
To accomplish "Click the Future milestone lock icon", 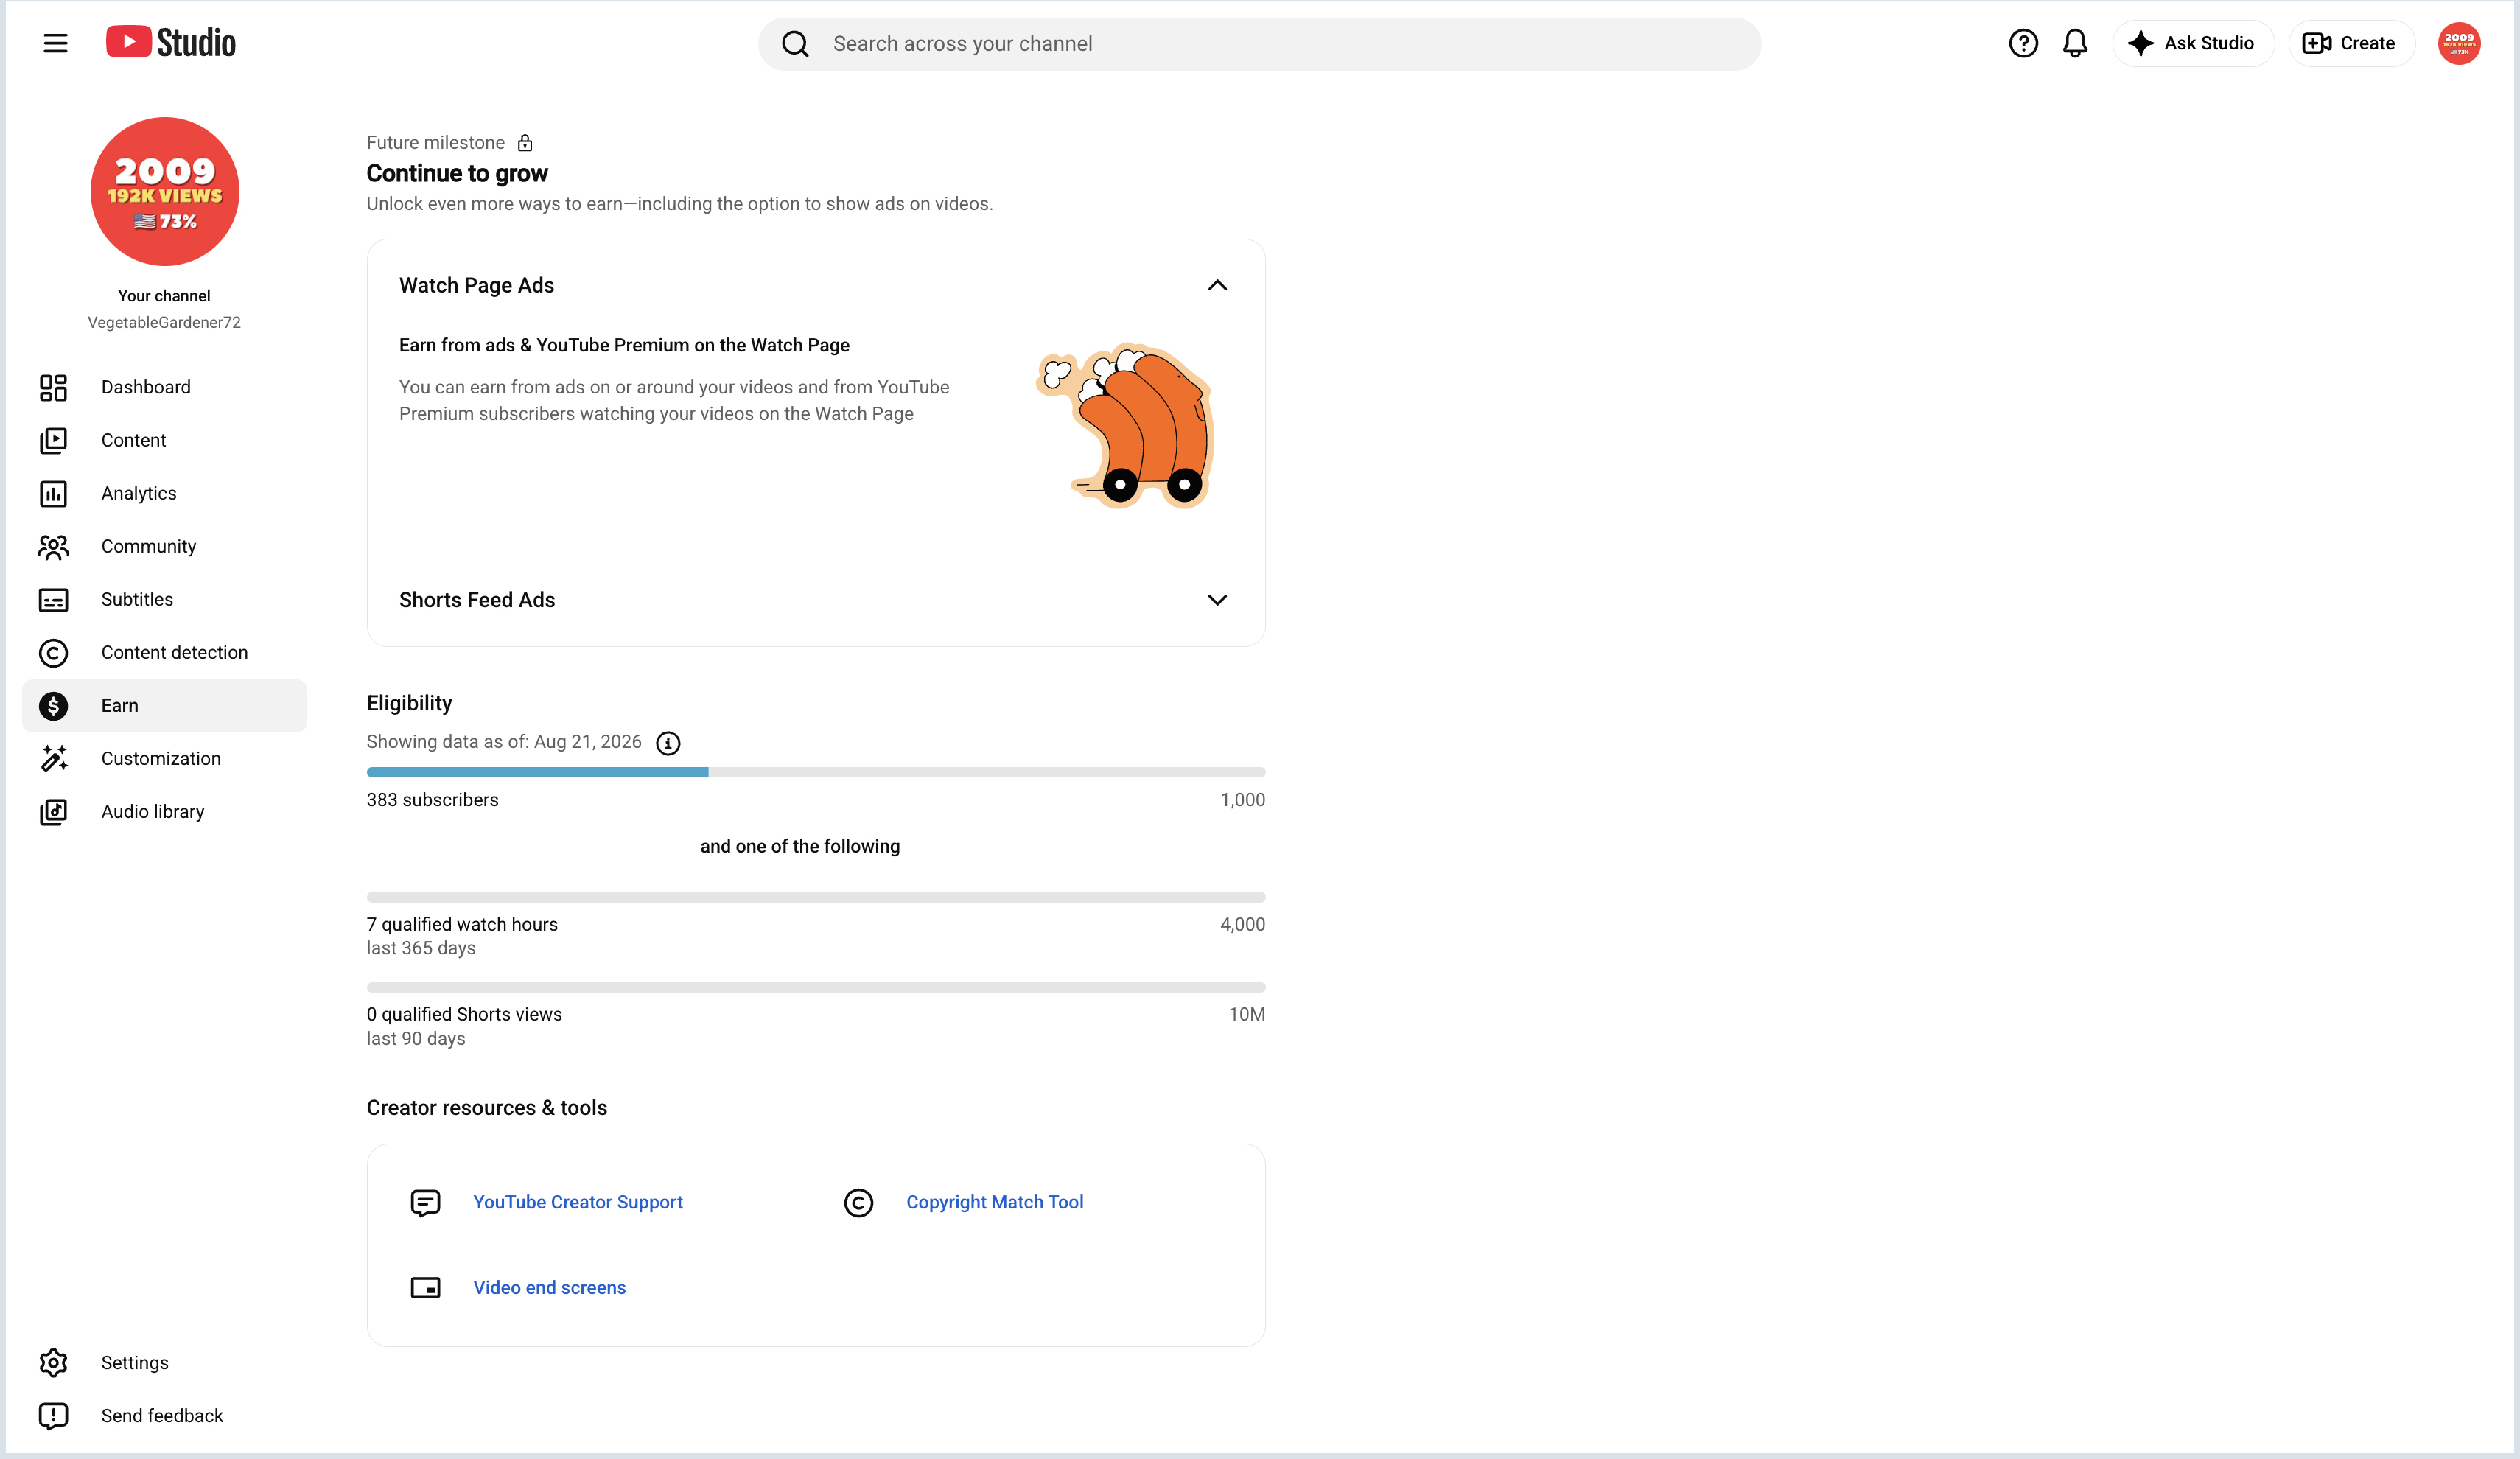I will click(x=525, y=142).
